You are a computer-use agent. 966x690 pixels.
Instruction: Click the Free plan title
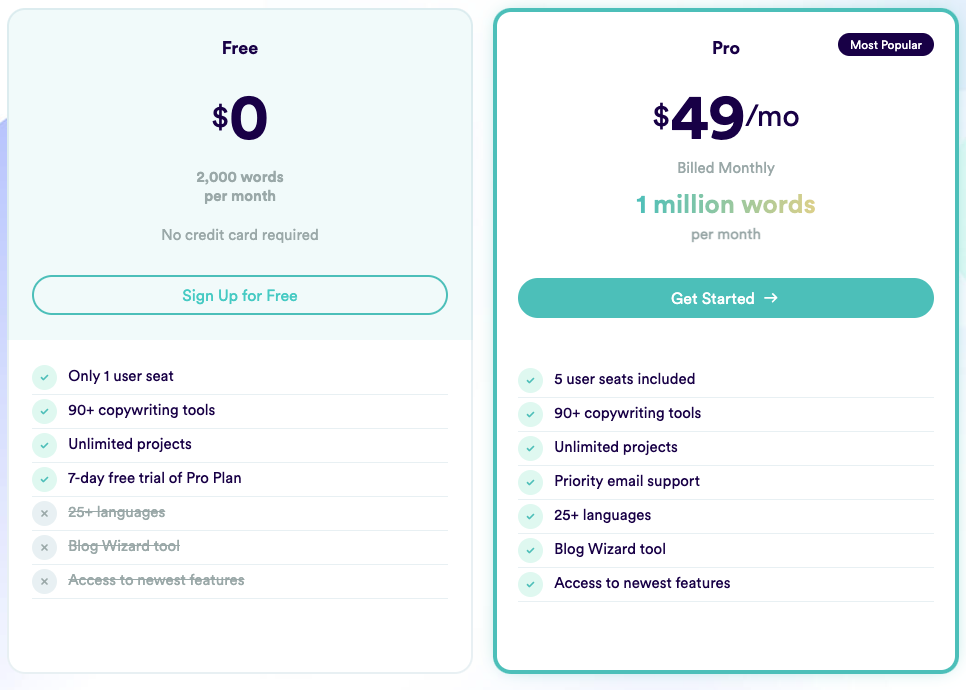[x=240, y=48]
